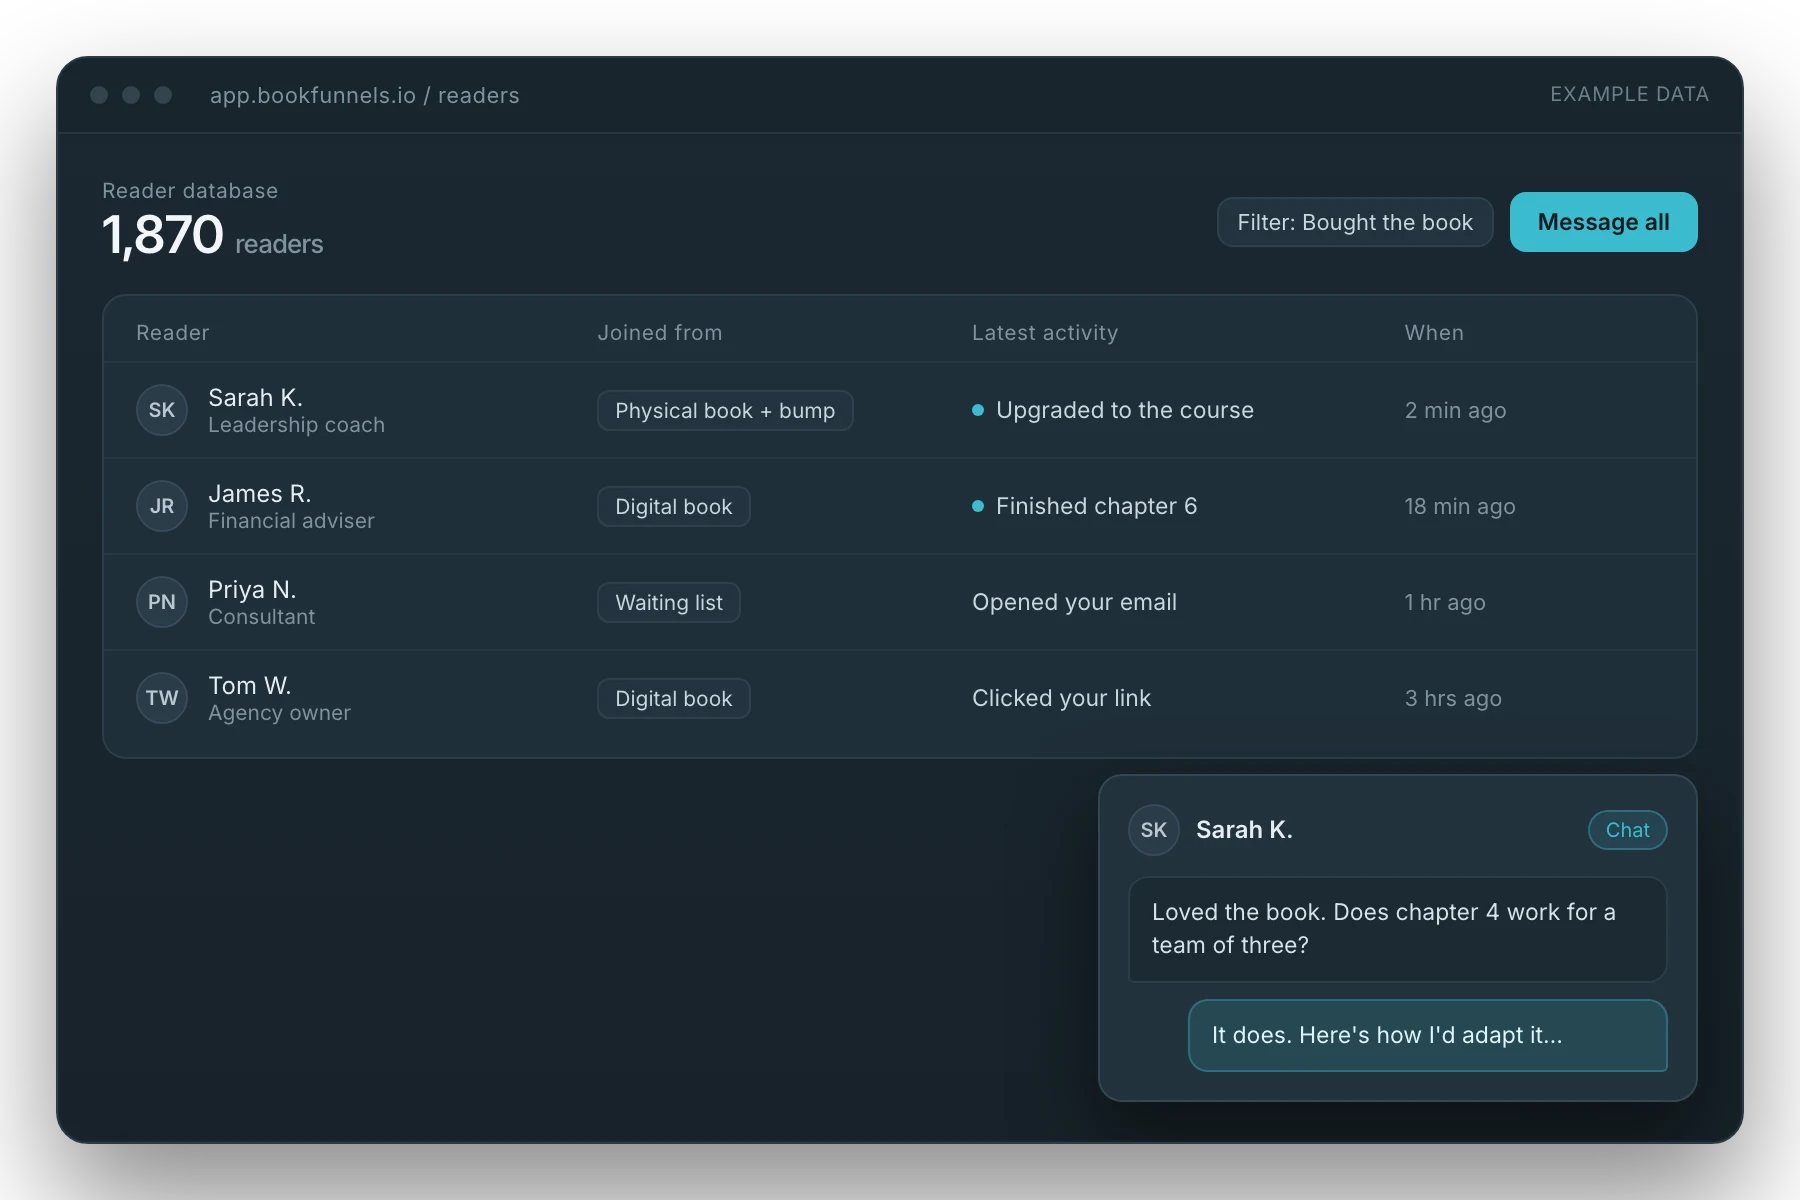Click the Agency owner subtitle
1800x1200 pixels.
[x=279, y=713]
